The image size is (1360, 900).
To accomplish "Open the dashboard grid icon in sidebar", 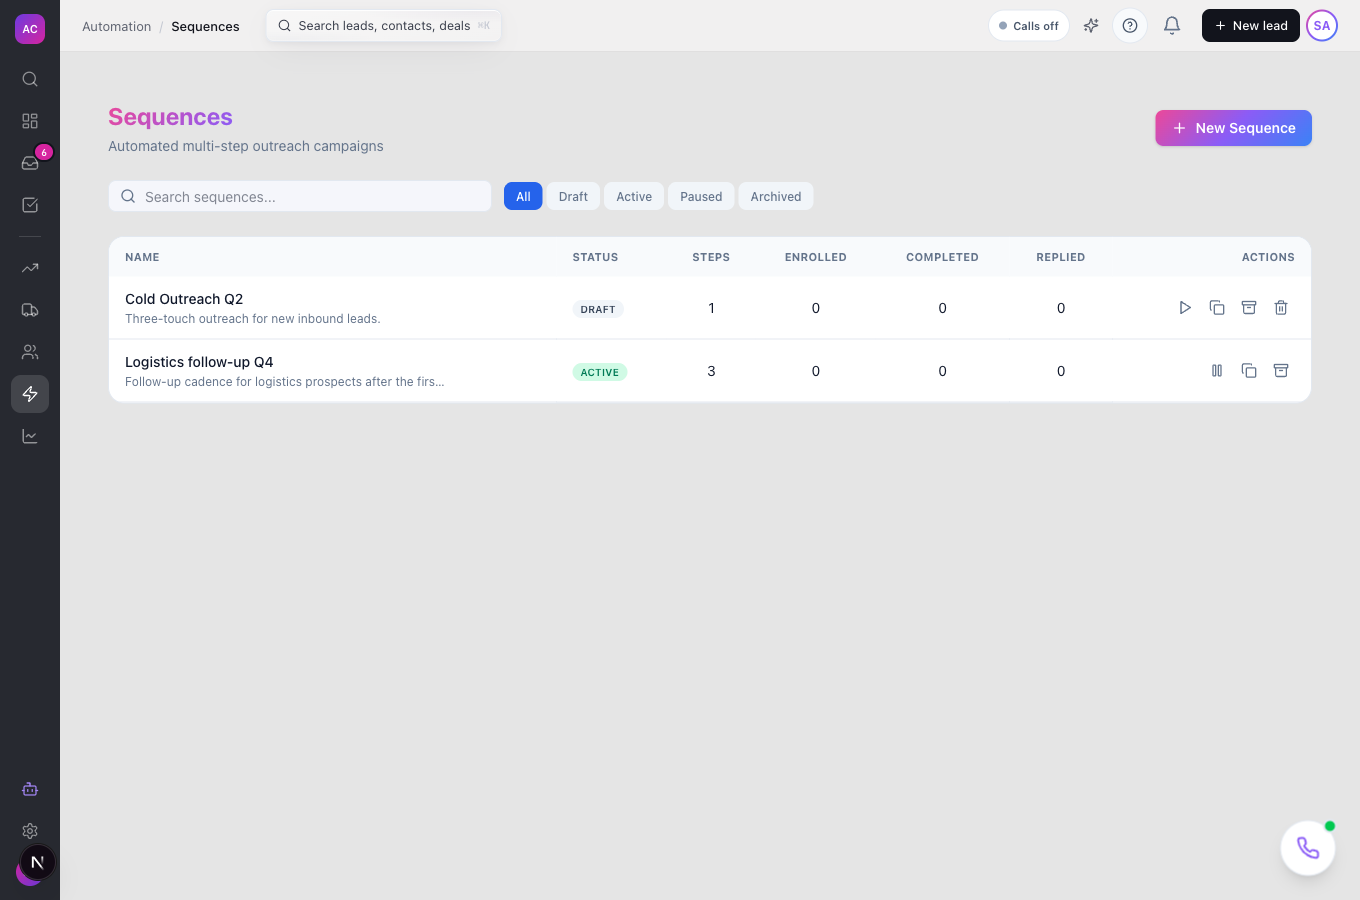I will click(x=30, y=121).
